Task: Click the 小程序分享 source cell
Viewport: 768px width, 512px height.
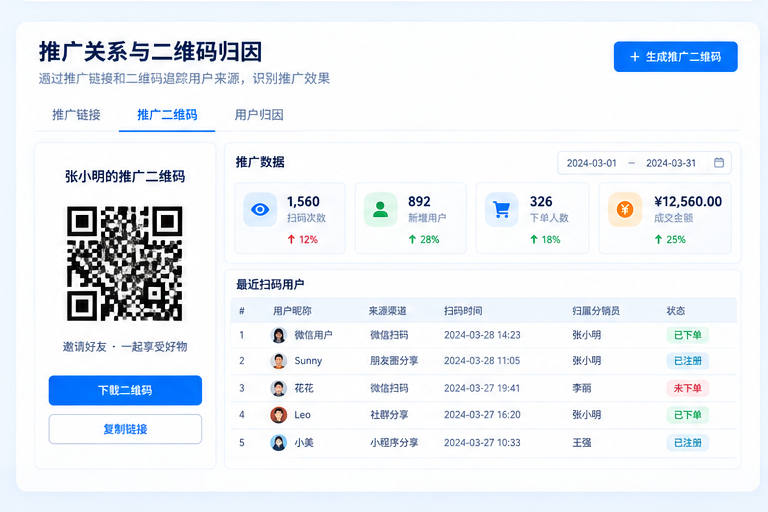Action: click(x=394, y=443)
